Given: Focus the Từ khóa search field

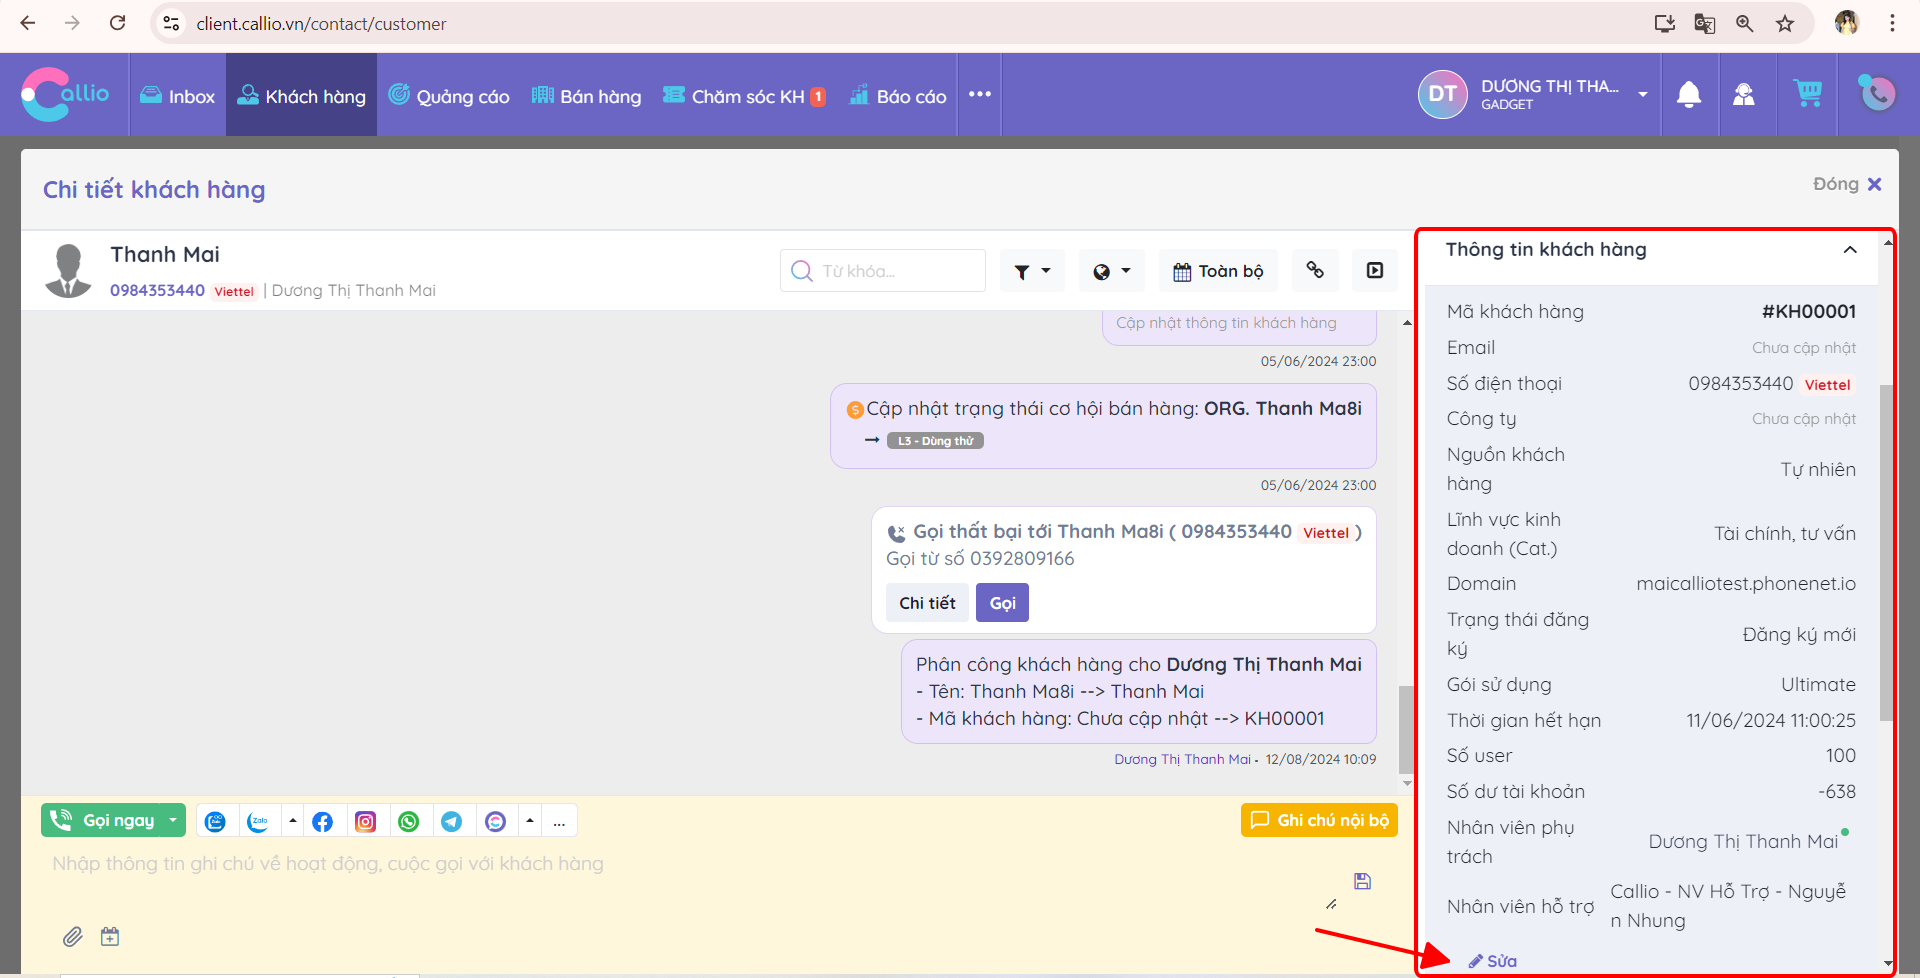Looking at the screenshot, I should [x=883, y=271].
